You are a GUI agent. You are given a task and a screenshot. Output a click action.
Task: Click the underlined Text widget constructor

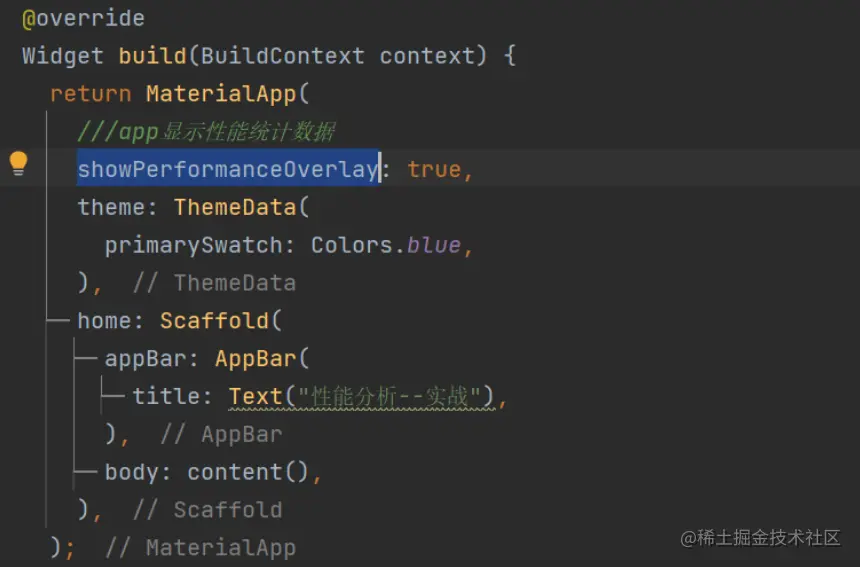coord(255,396)
